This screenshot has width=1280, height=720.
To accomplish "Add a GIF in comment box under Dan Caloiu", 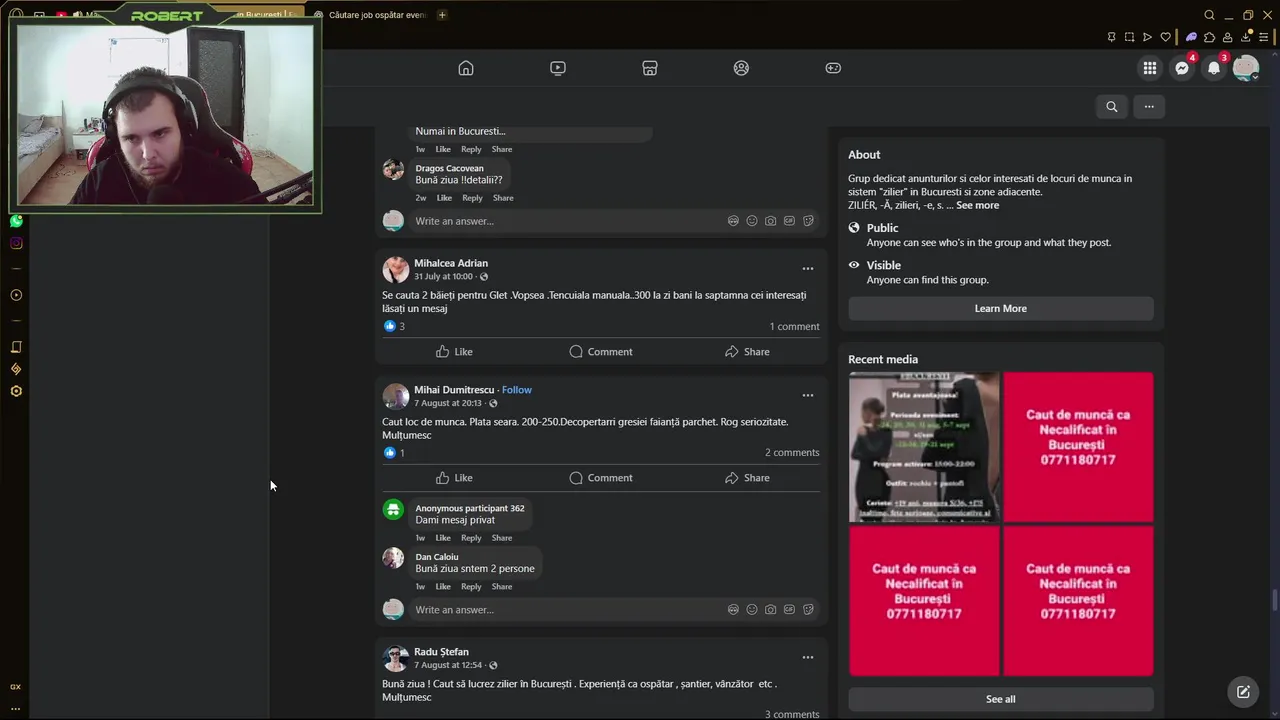I will point(789,610).
